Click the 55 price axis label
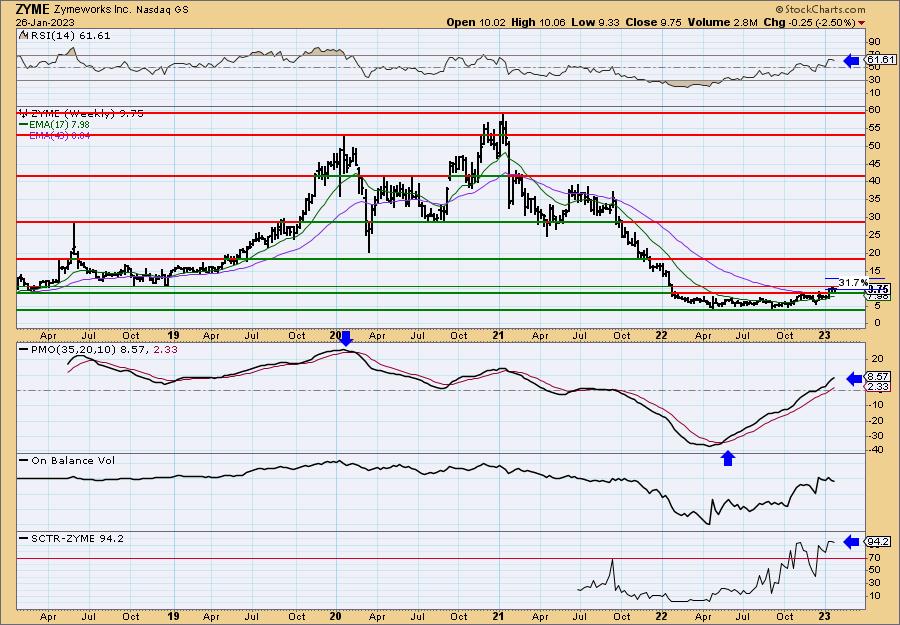 pyautogui.click(x=874, y=128)
